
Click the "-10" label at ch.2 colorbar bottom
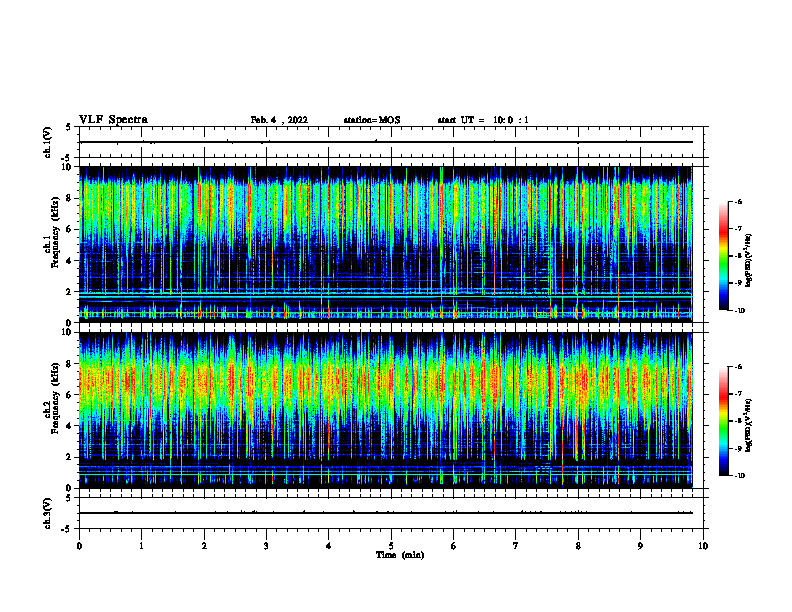coord(739,476)
